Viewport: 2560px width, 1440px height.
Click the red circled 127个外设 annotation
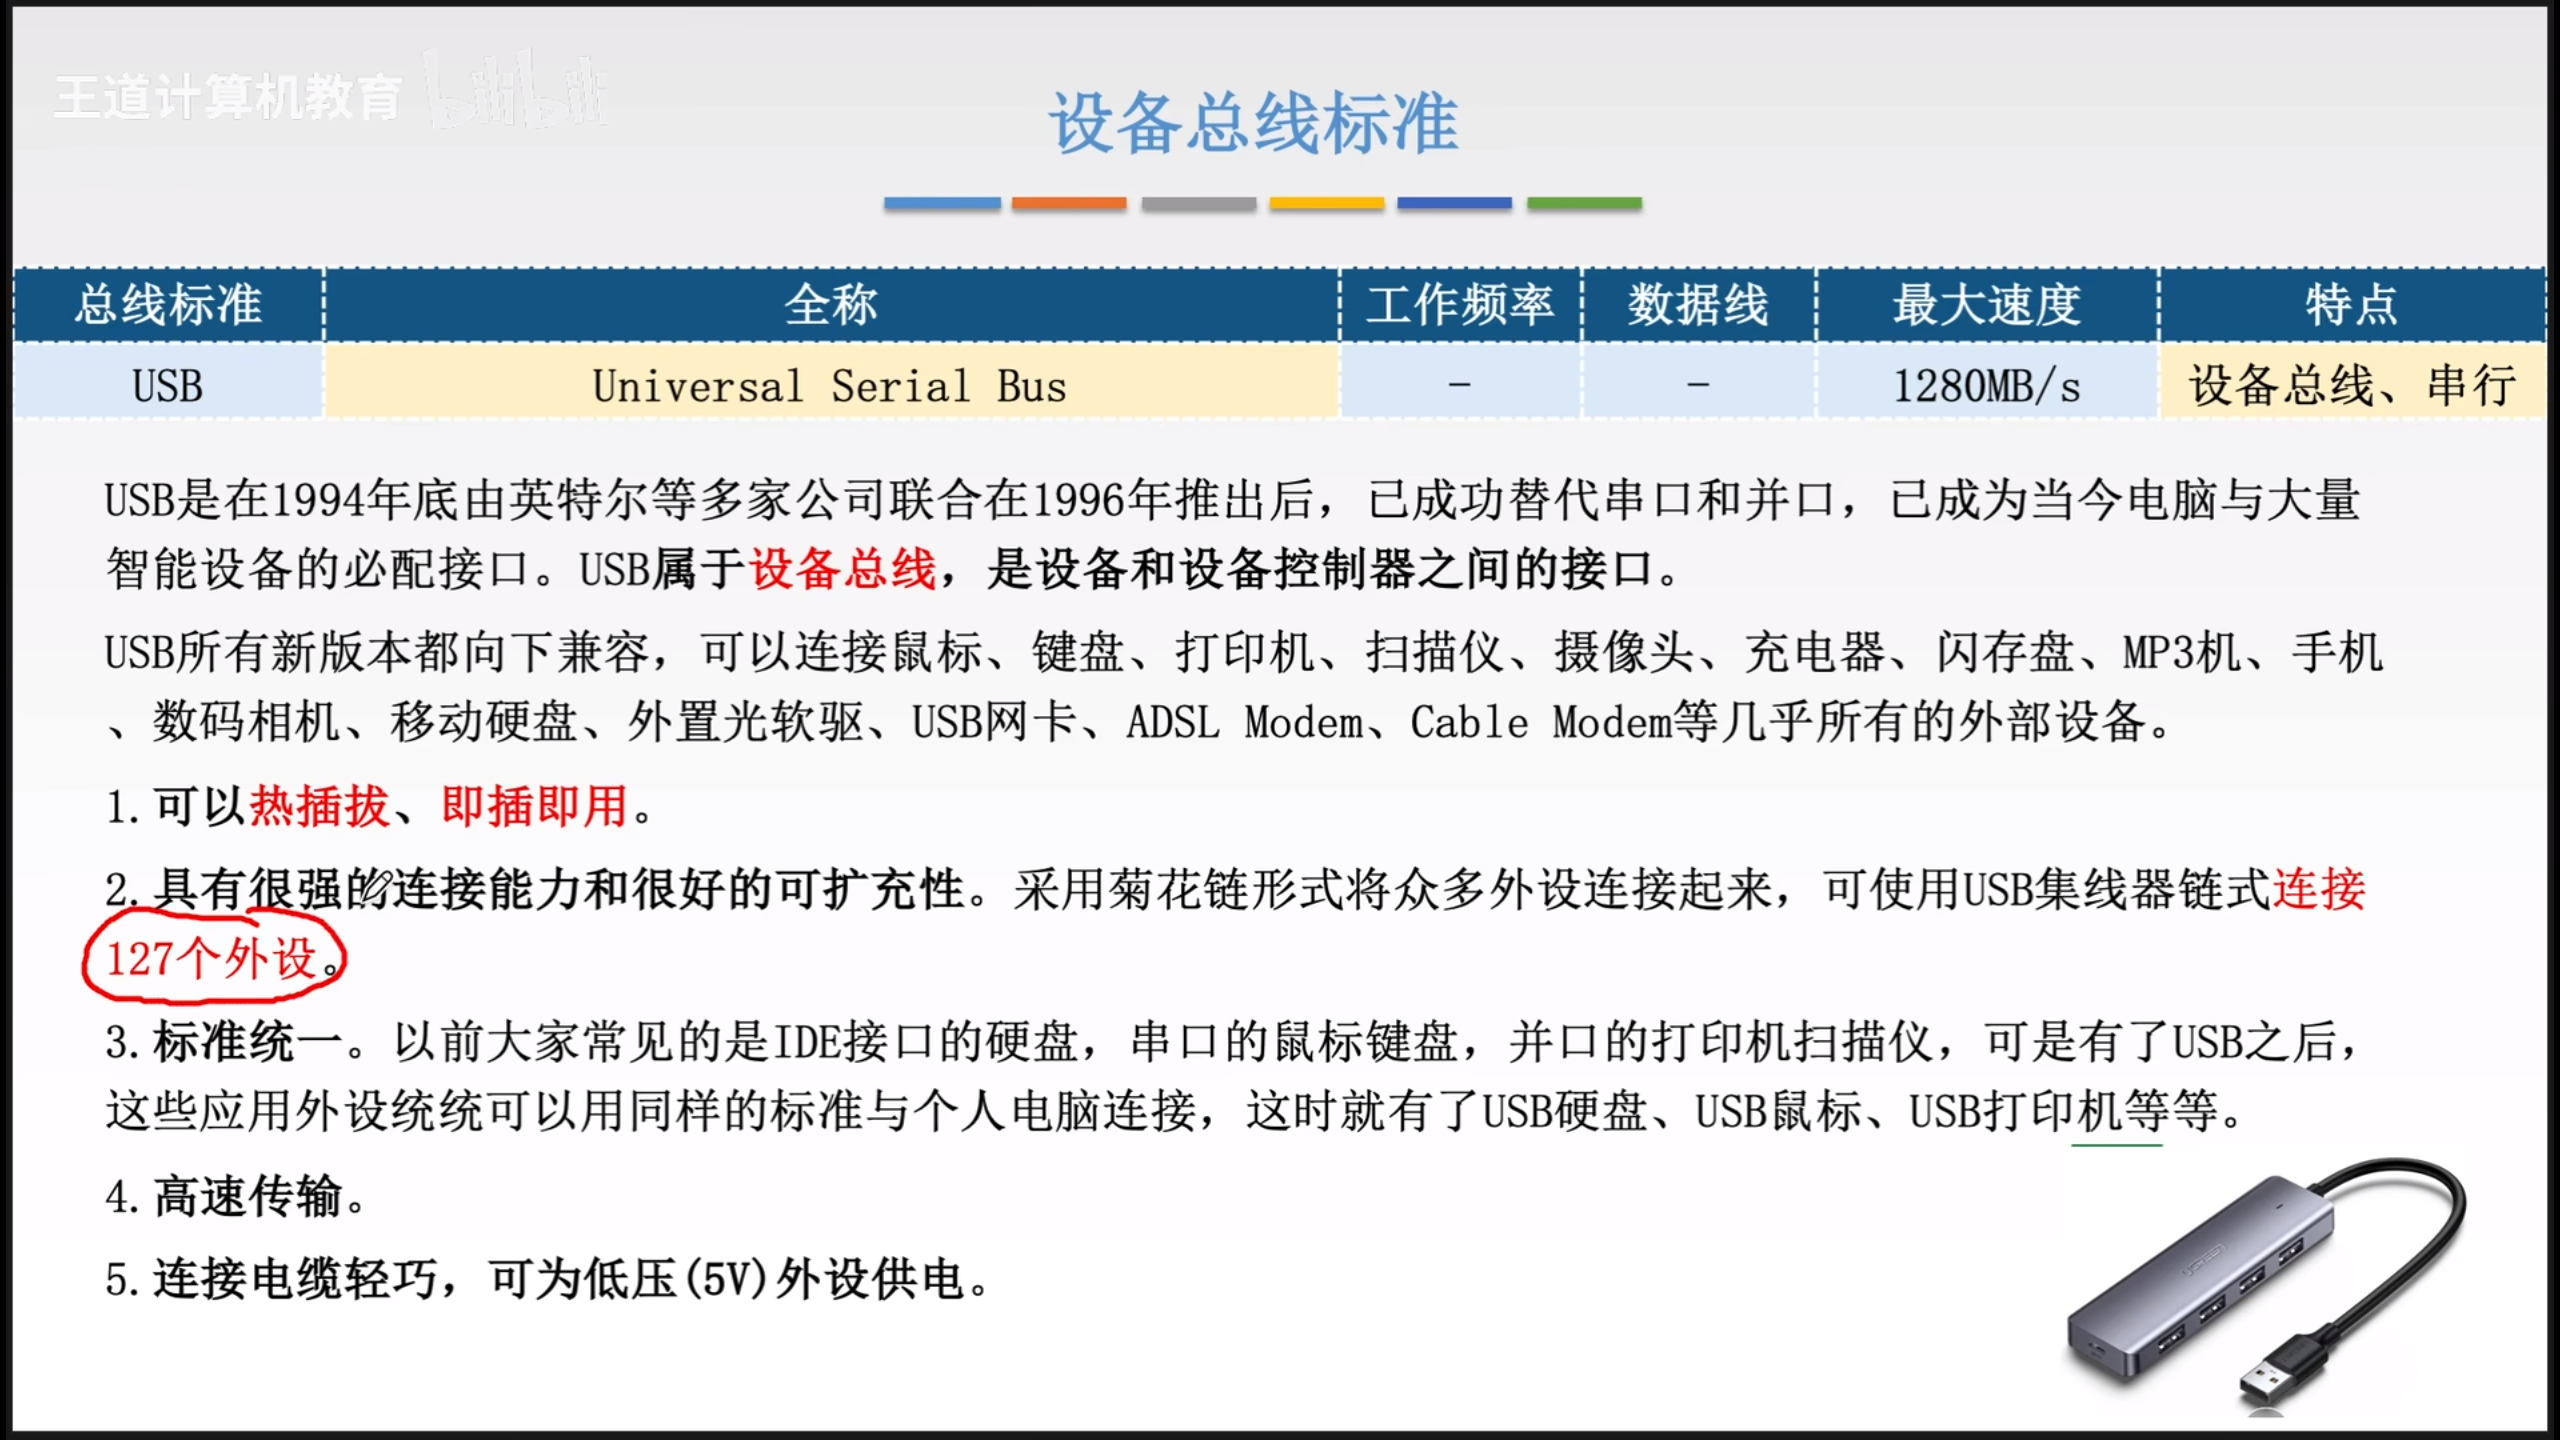tap(213, 958)
